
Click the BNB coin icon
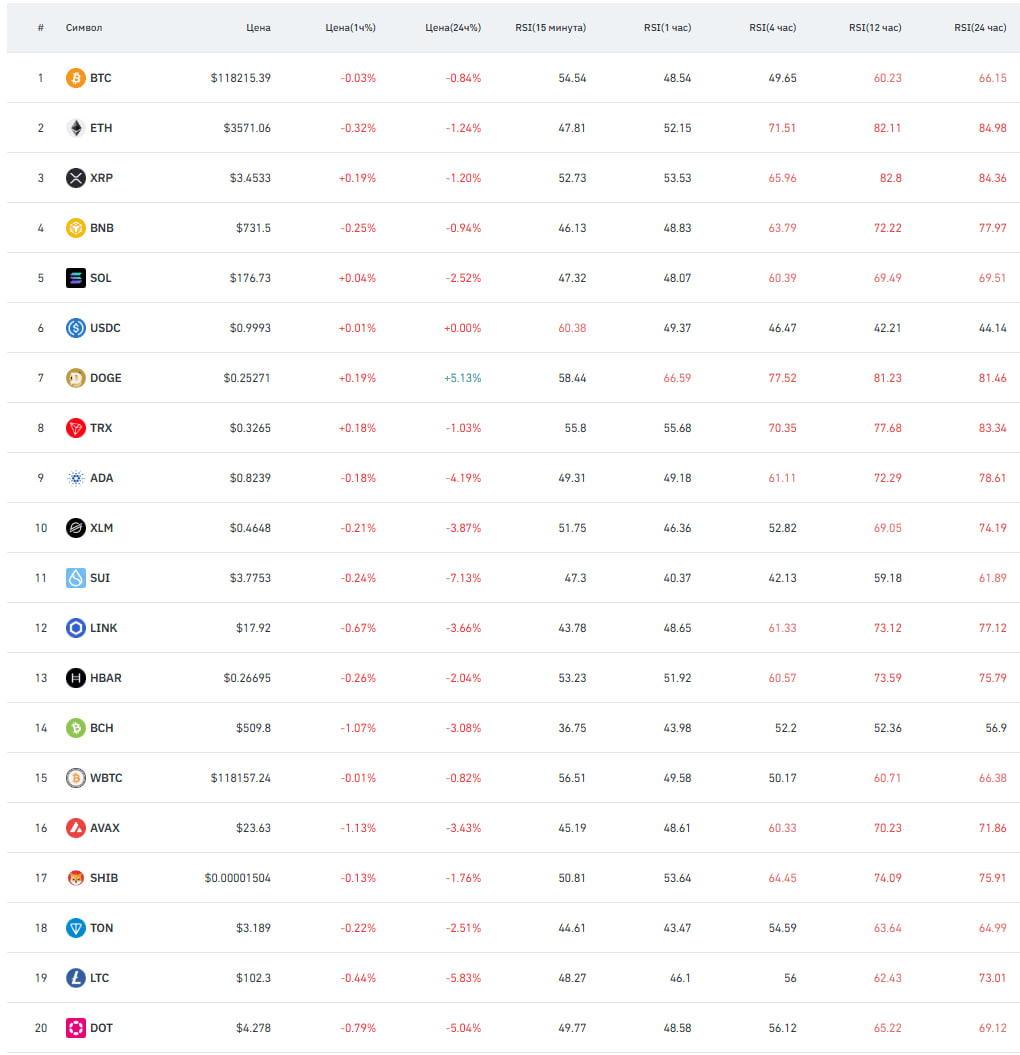(x=75, y=228)
